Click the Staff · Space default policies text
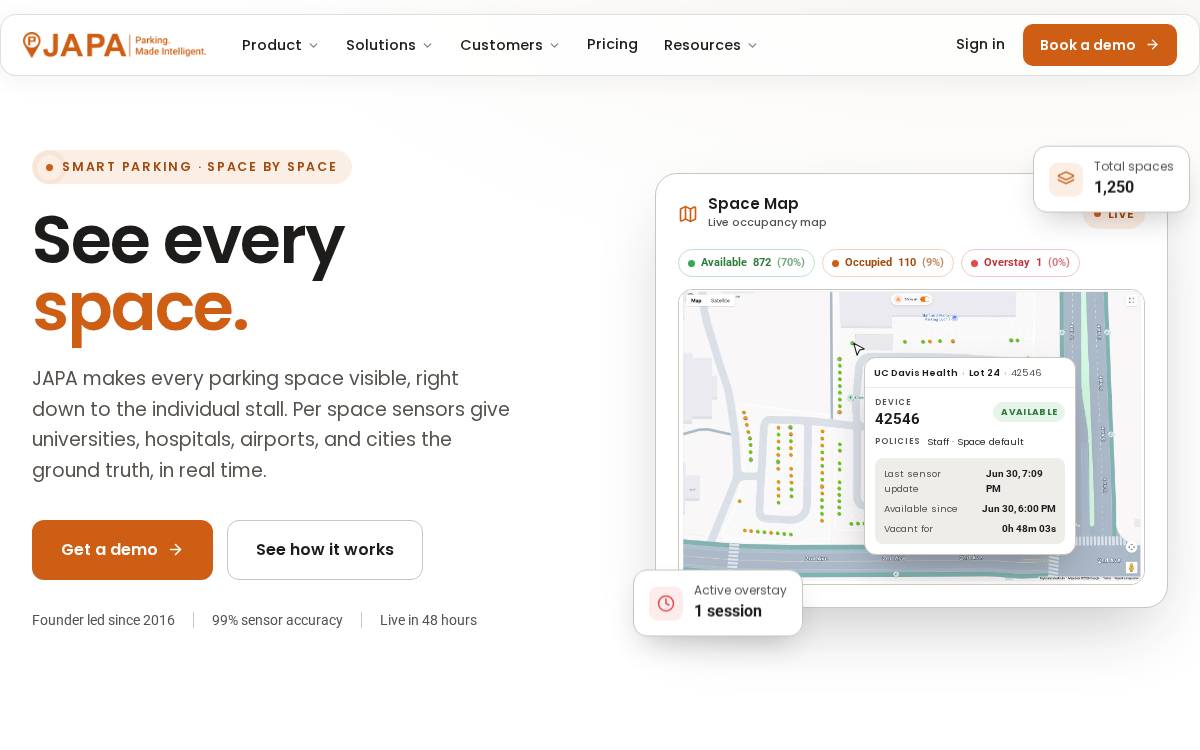 [x=975, y=442]
